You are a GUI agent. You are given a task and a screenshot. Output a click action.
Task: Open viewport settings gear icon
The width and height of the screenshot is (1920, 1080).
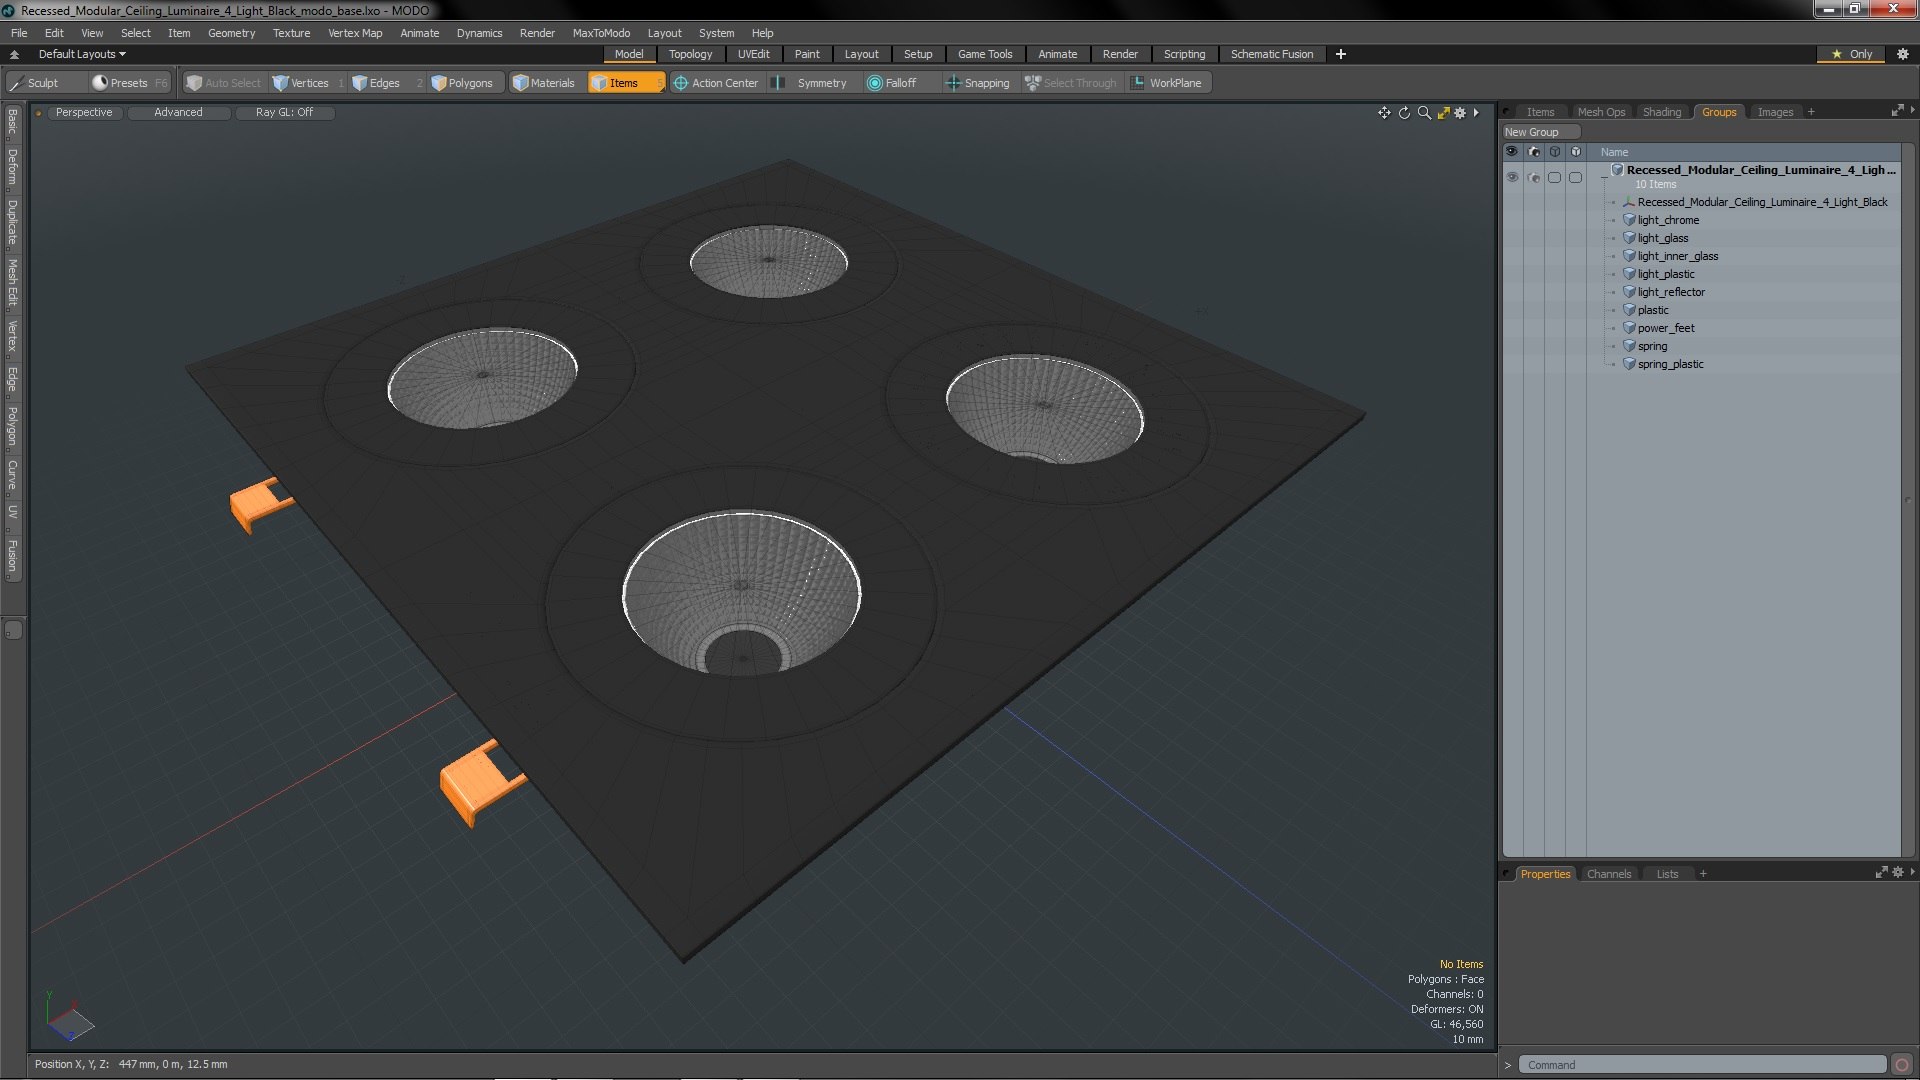point(1460,113)
